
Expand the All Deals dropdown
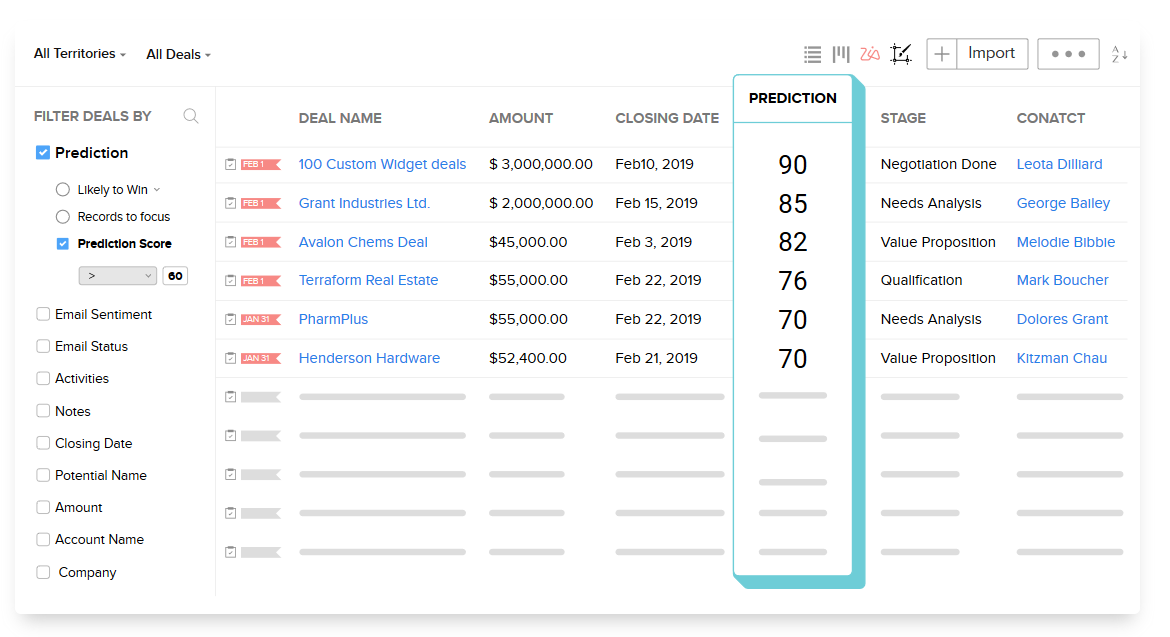178,54
